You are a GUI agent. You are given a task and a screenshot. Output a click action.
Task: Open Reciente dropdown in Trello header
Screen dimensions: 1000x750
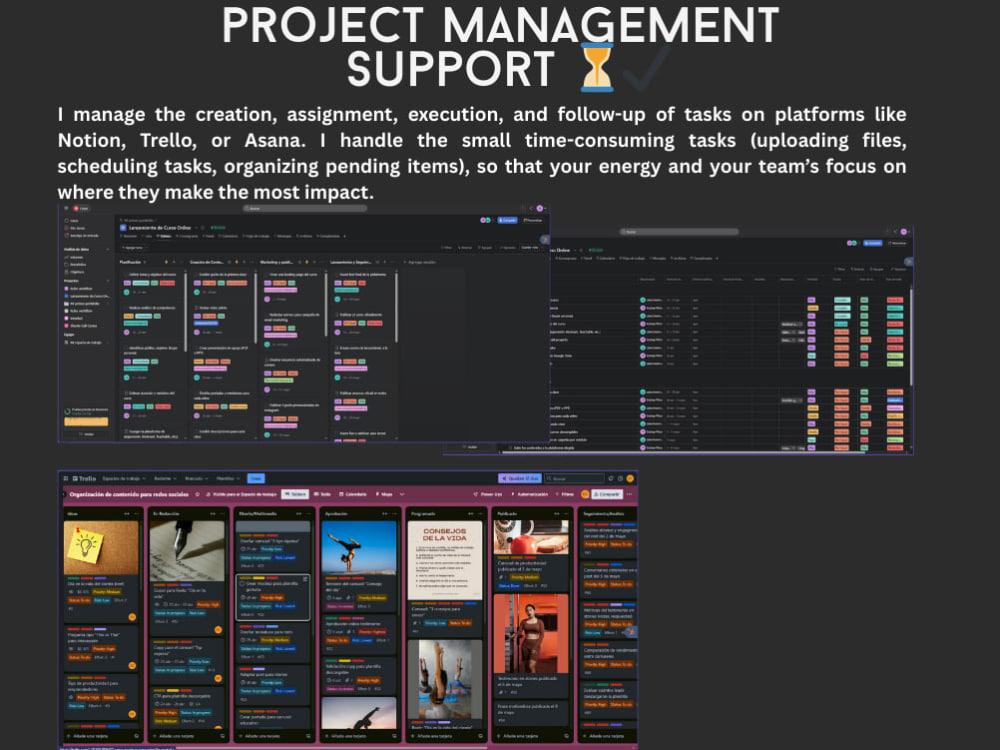pos(165,478)
